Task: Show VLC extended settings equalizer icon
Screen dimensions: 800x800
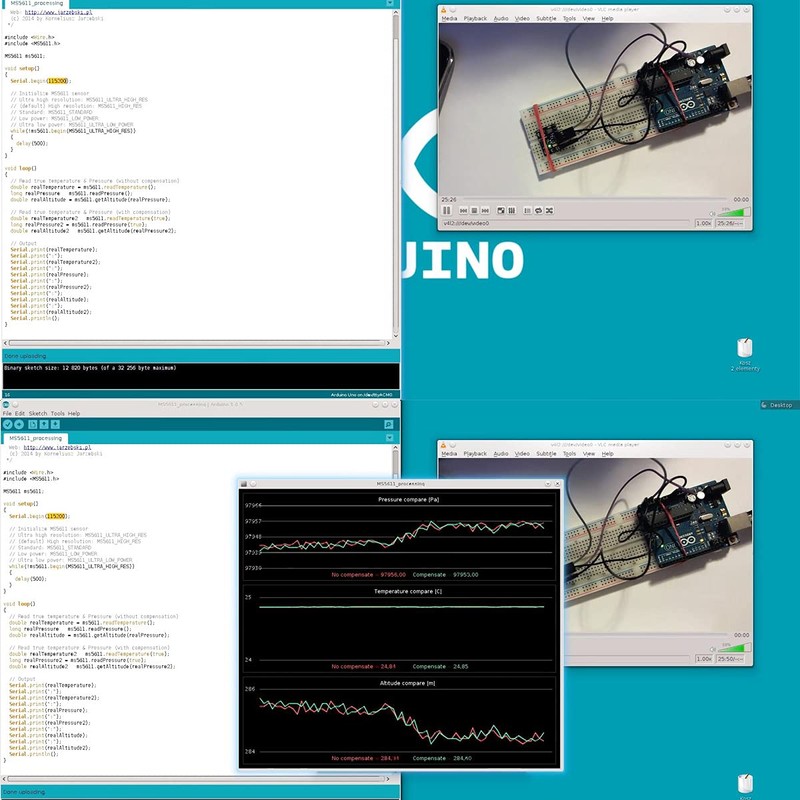Action: (512, 210)
